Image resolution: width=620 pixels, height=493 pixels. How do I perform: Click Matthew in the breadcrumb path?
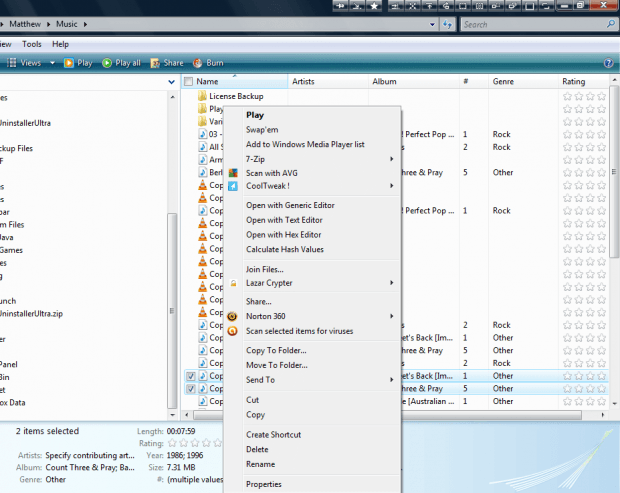click(25, 24)
